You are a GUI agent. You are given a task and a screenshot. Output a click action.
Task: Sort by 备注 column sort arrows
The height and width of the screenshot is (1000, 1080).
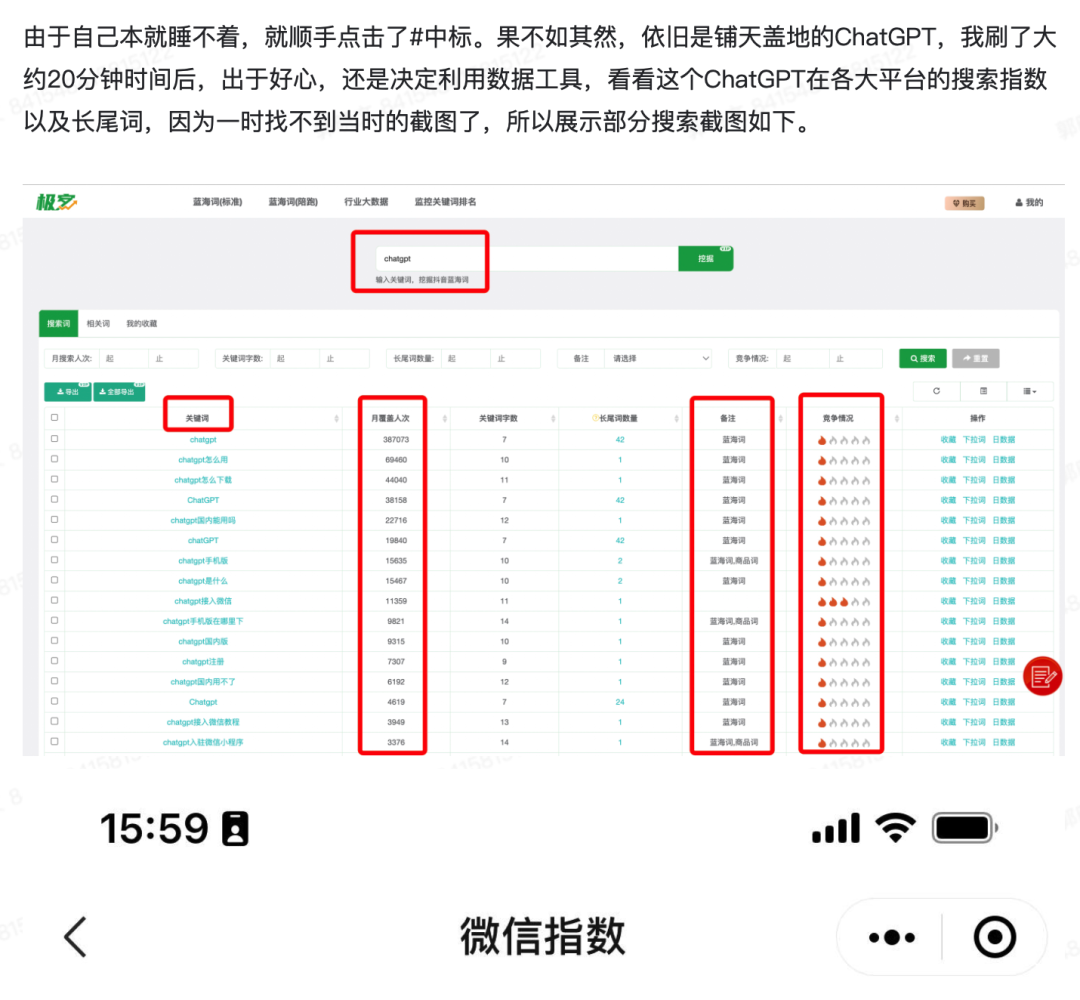(x=780, y=419)
